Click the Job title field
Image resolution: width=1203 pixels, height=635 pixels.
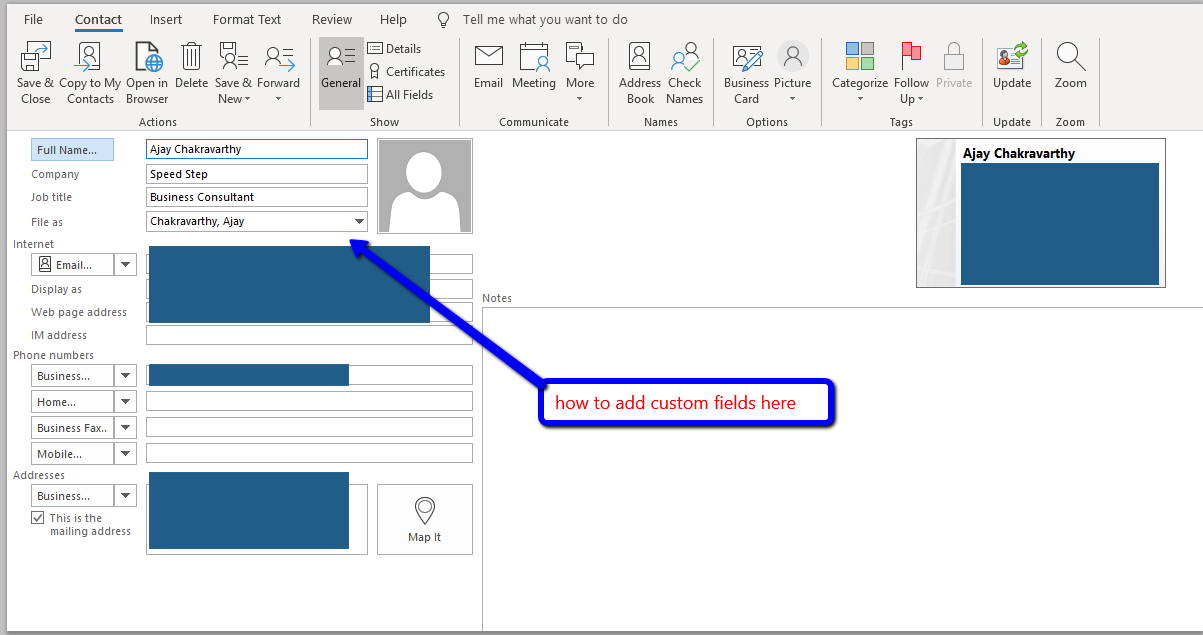(x=257, y=197)
